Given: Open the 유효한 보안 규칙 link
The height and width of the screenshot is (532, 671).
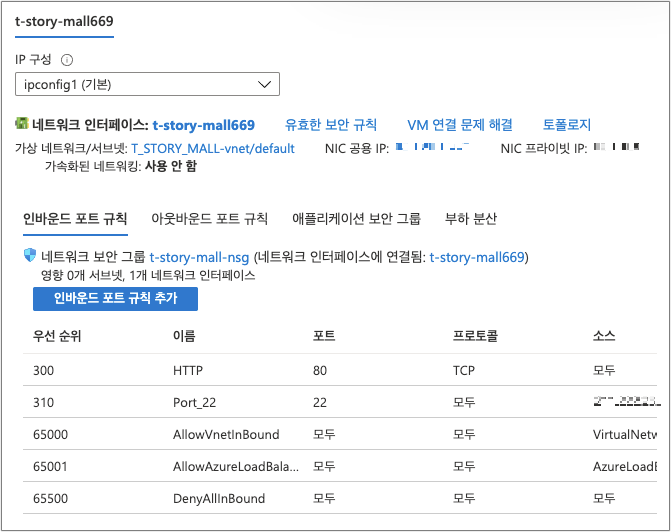Looking at the screenshot, I should pyautogui.click(x=331, y=125).
